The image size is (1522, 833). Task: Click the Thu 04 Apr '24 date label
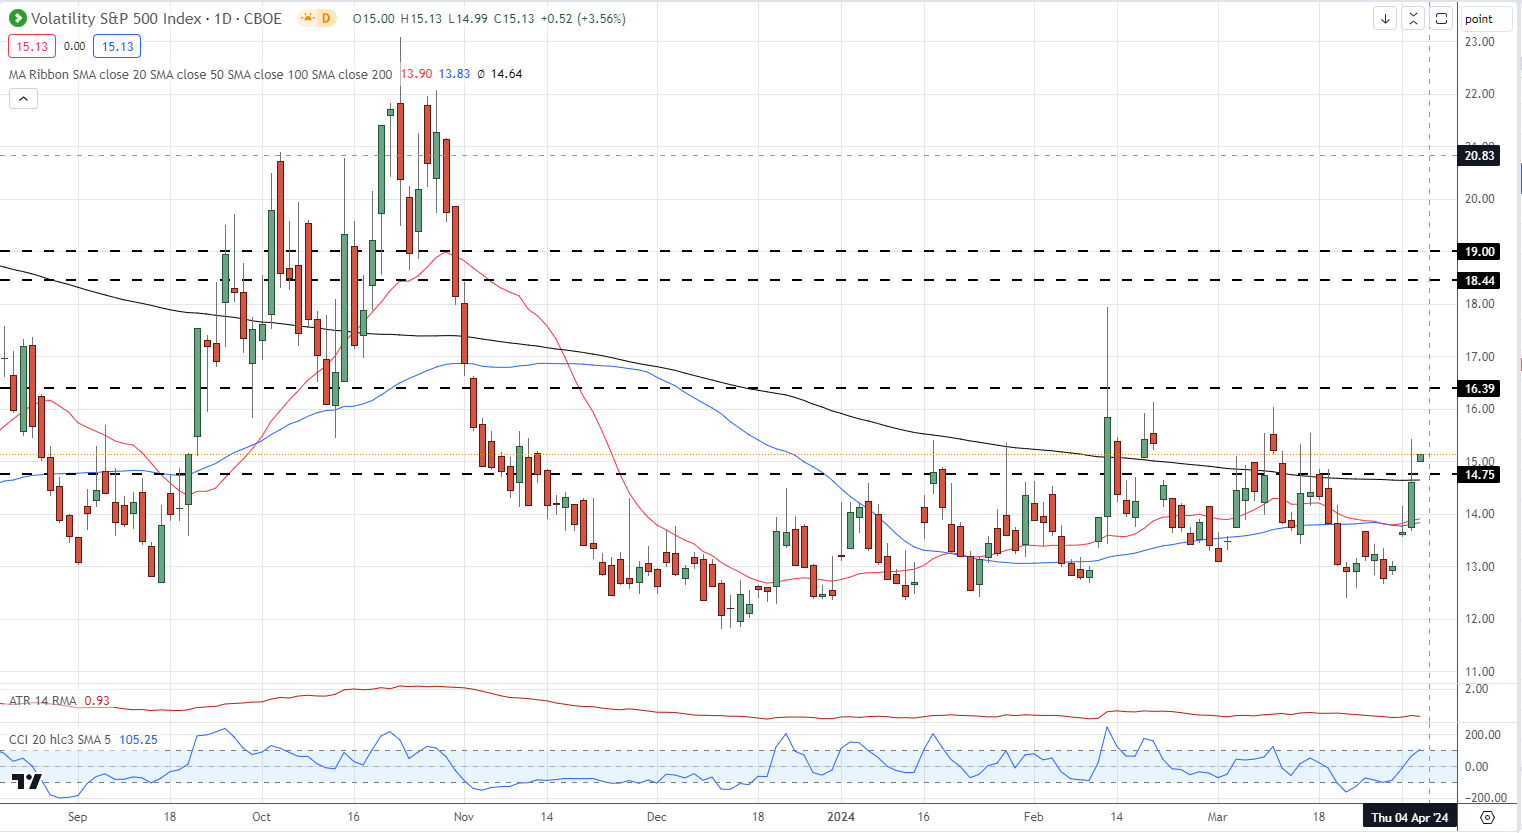point(1410,817)
